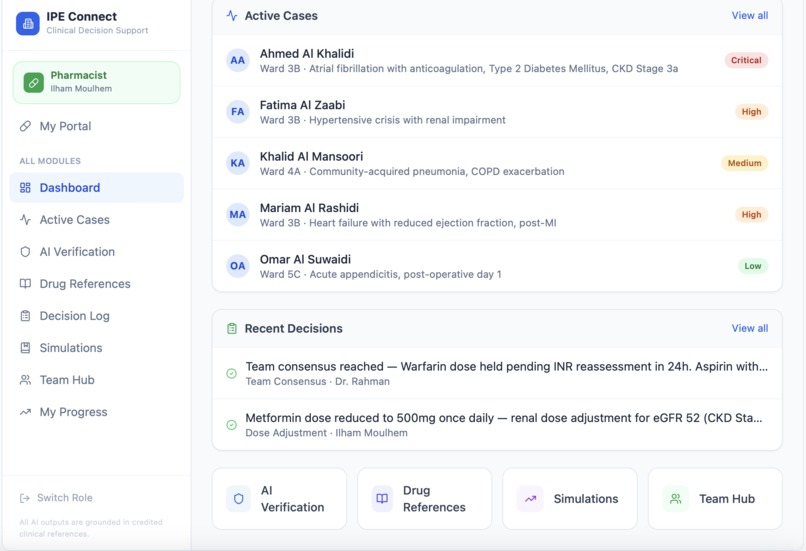Click the My Portal pill icon
This screenshot has width=806, height=551.
tap(25, 126)
